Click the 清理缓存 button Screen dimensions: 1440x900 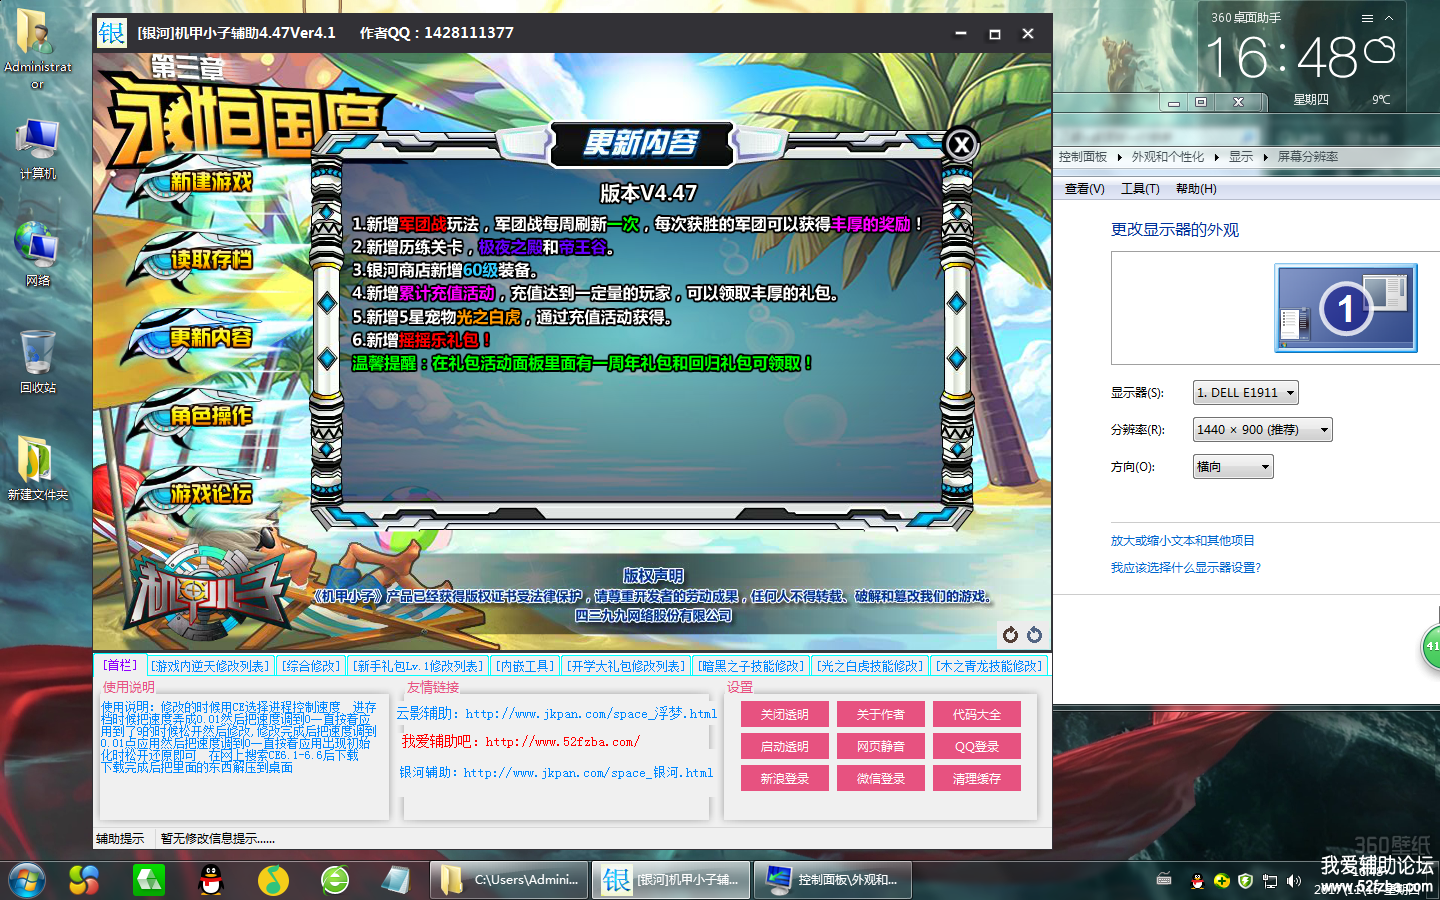click(977, 778)
